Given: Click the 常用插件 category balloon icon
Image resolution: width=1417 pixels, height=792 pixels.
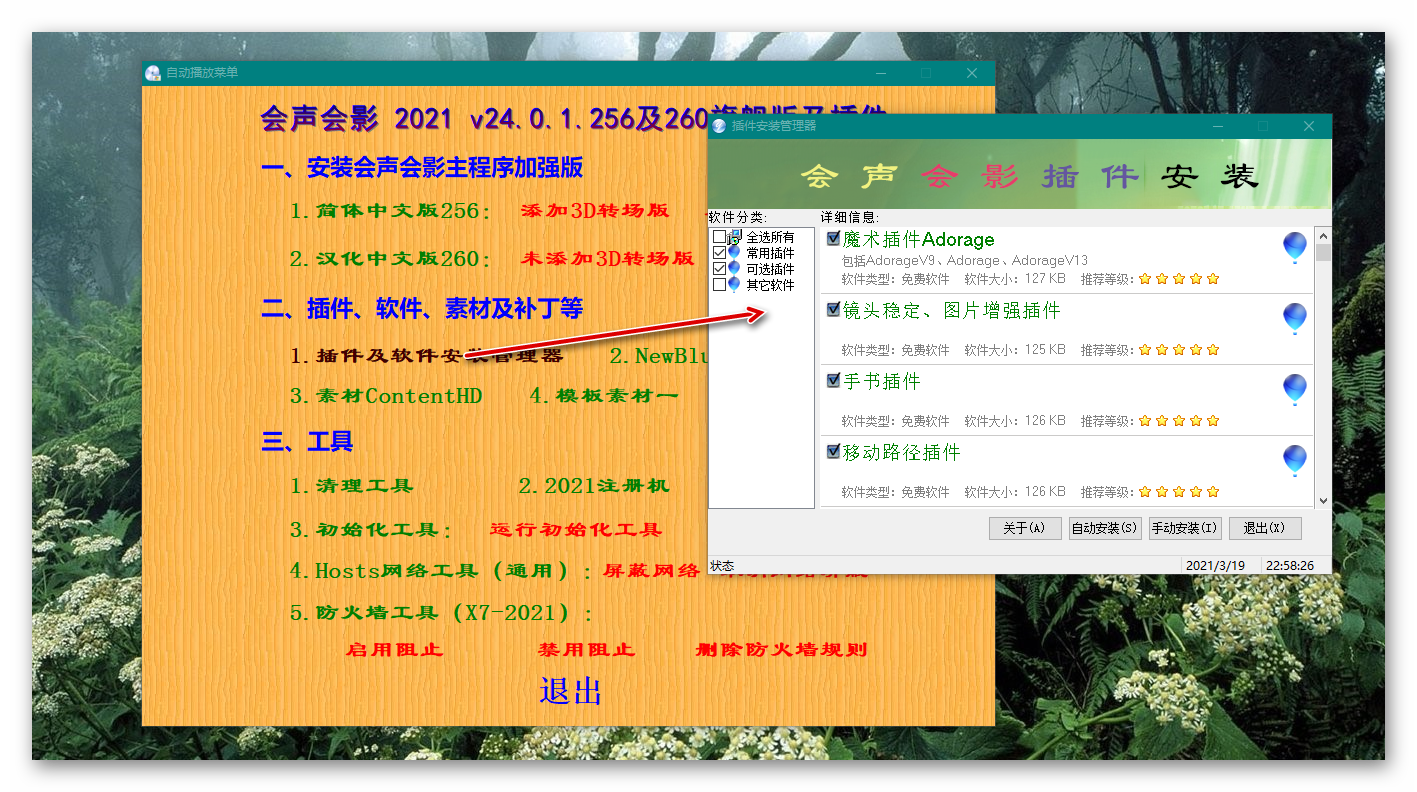Looking at the screenshot, I should 735,253.
